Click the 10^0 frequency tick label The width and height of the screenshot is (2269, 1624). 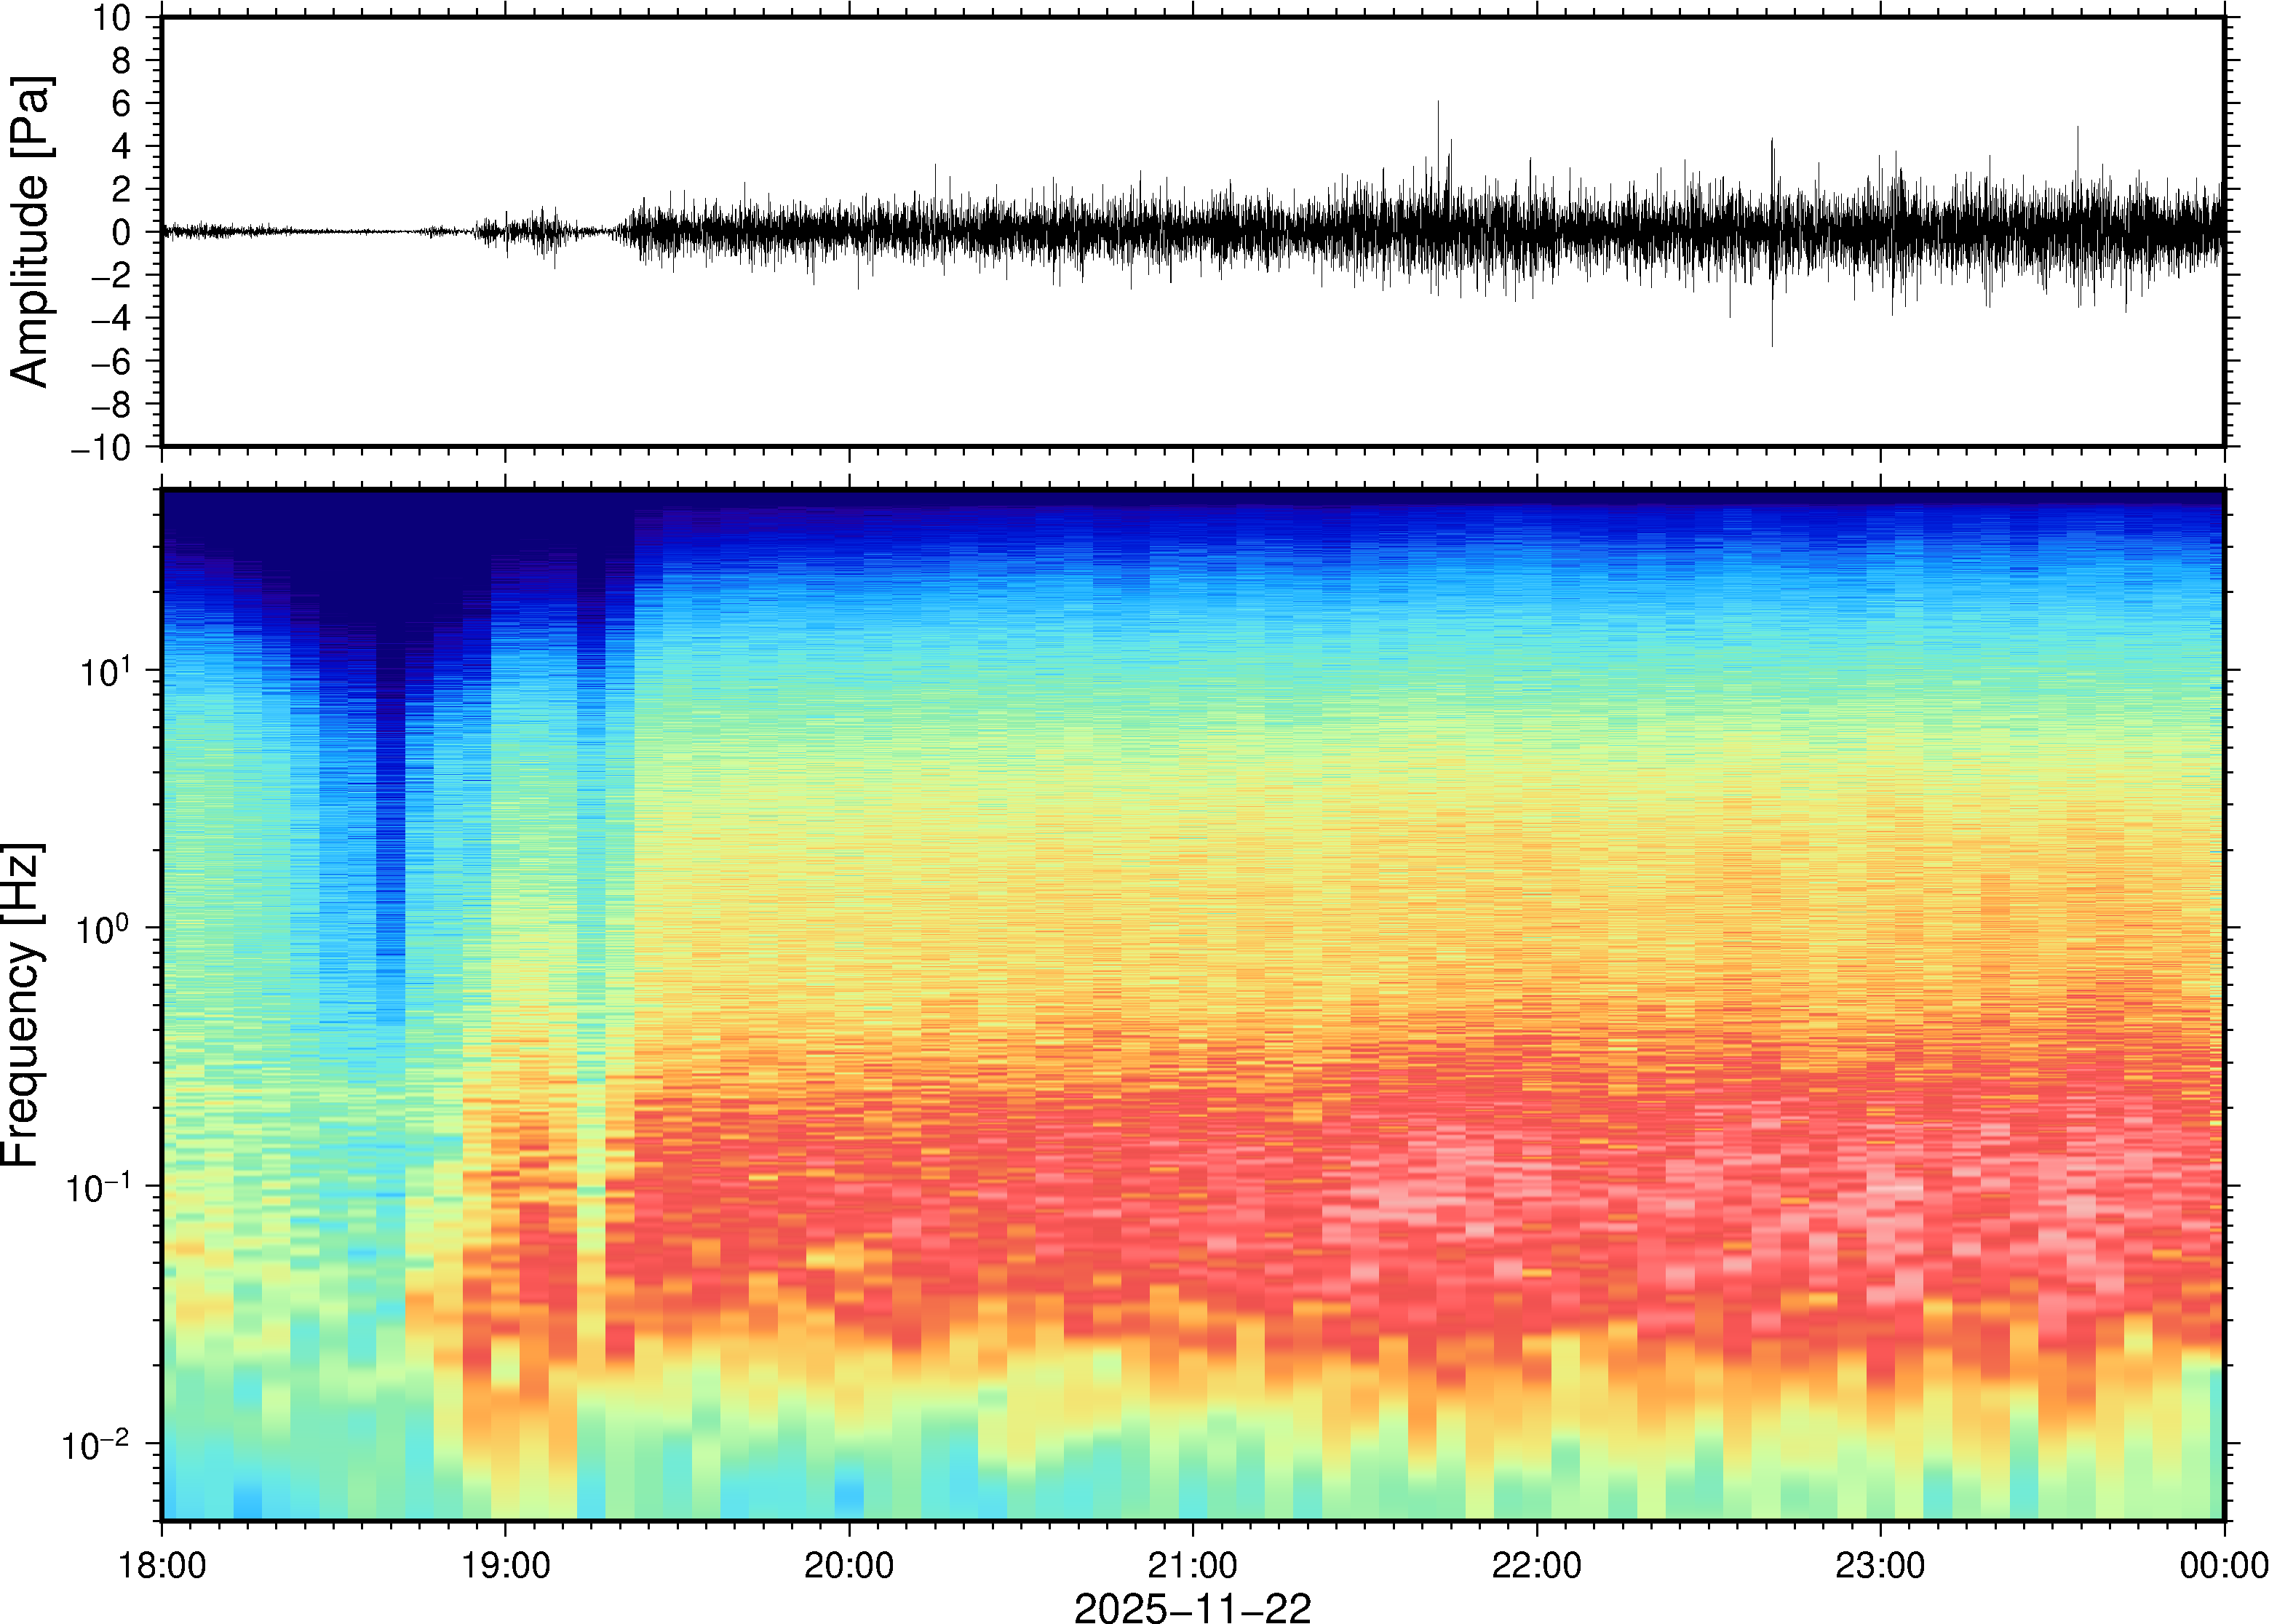[x=105, y=928]
